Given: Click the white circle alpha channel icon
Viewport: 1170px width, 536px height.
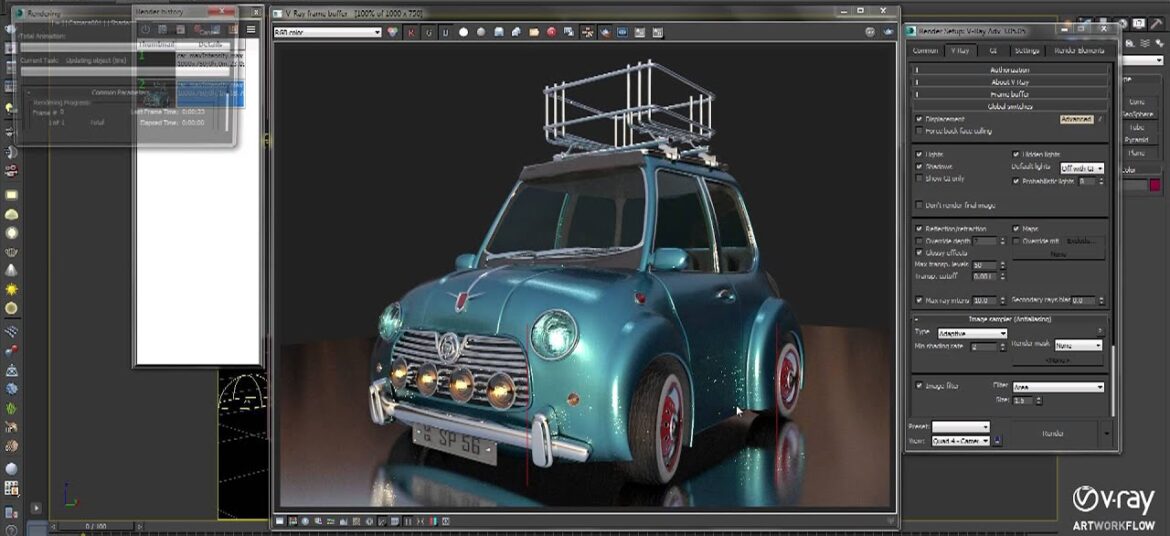Looking at the screenshot, I should 463,32.
